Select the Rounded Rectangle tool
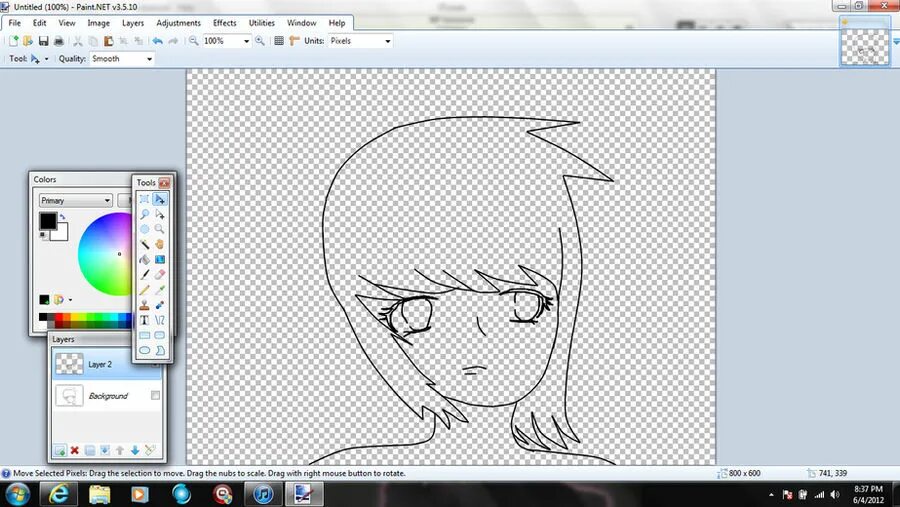900x507 pixels. [160, 335]
